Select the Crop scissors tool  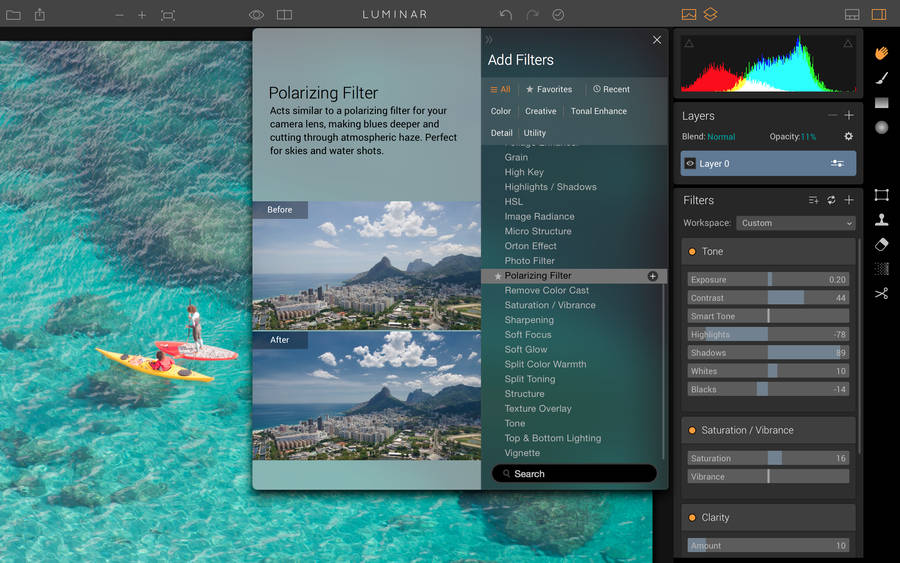[x=882, y=294]
